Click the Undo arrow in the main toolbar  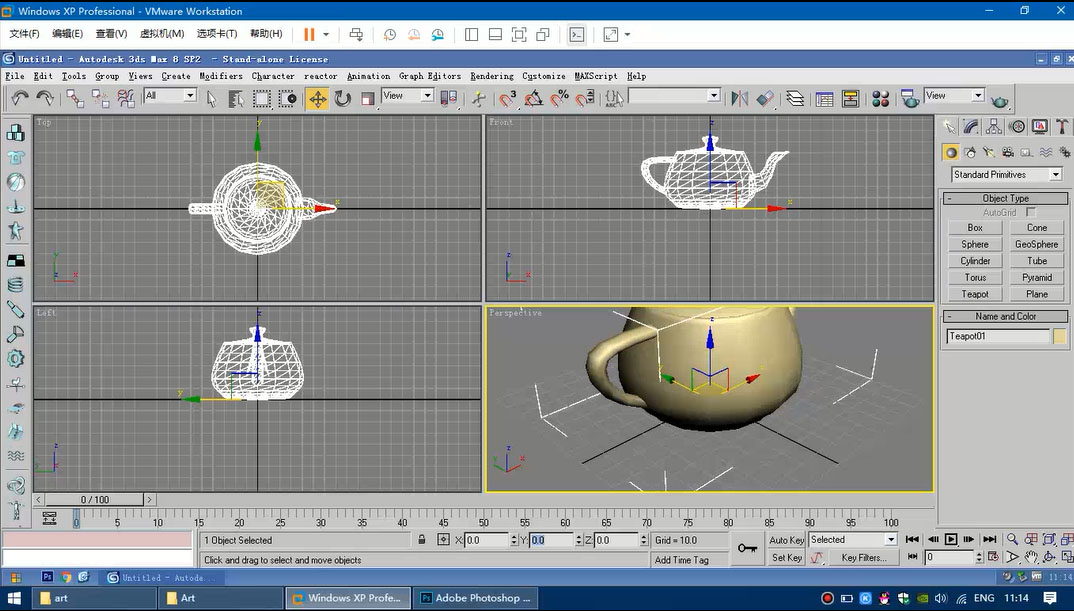coord(19,99)
